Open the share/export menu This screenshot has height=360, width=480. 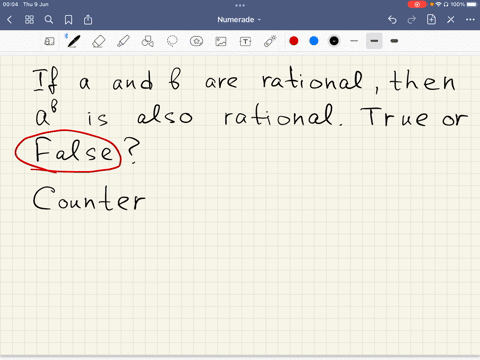88,20
